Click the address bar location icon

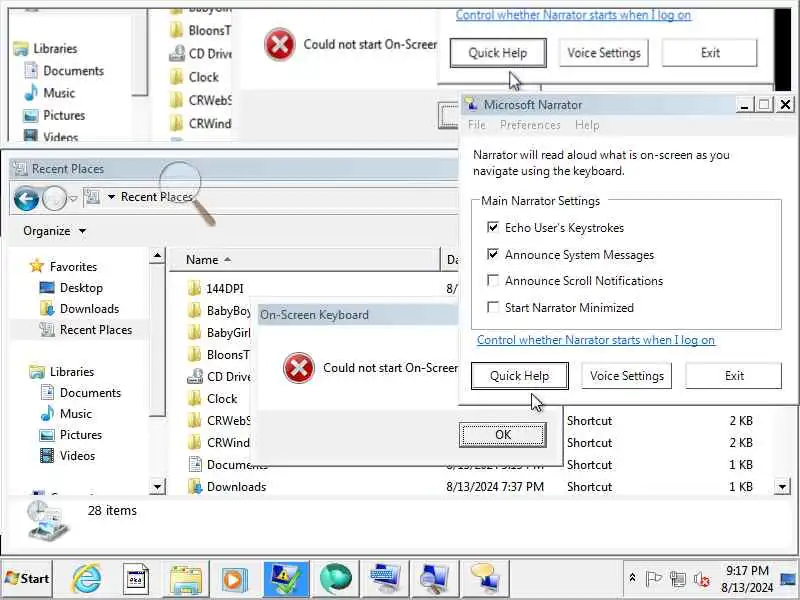pos(92,197)
